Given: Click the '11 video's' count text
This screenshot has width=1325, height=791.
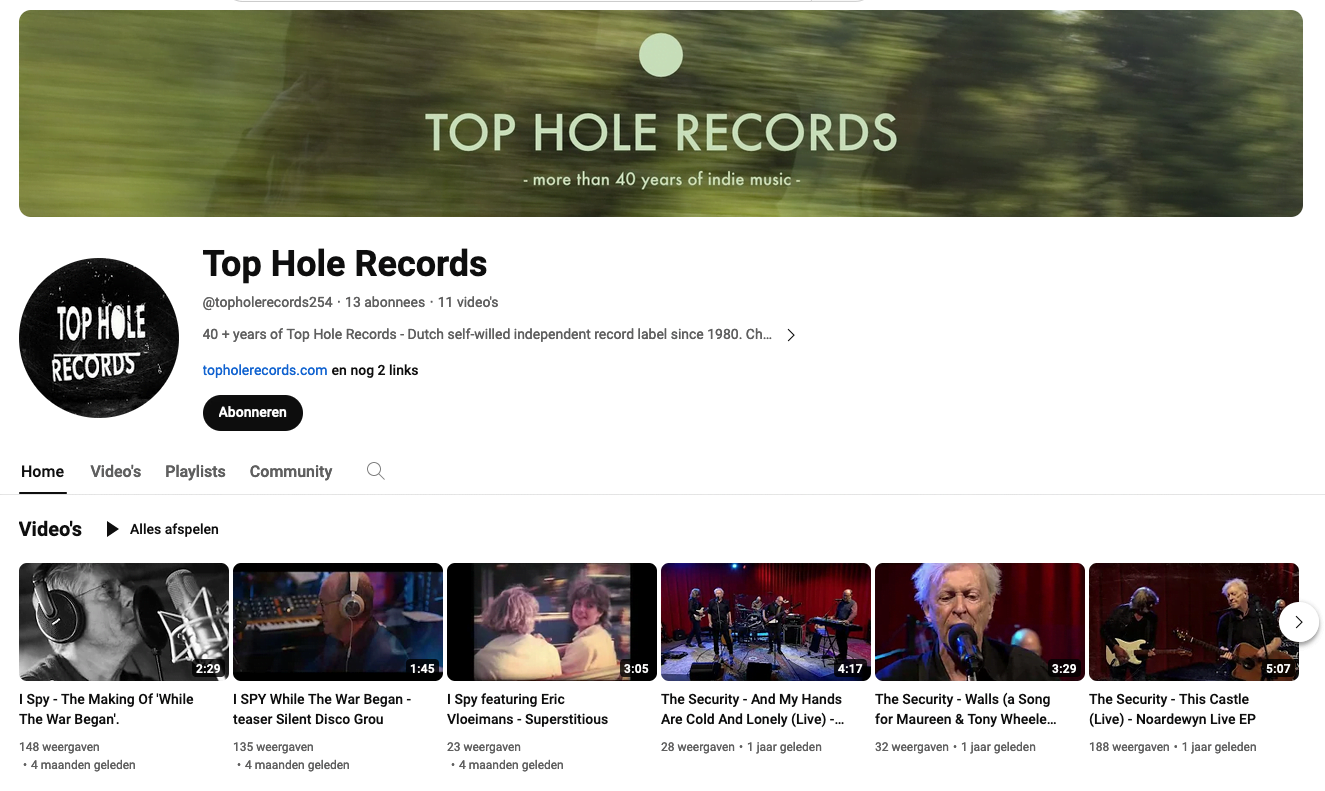Looking at the screenshot, I should coord(468,302).
